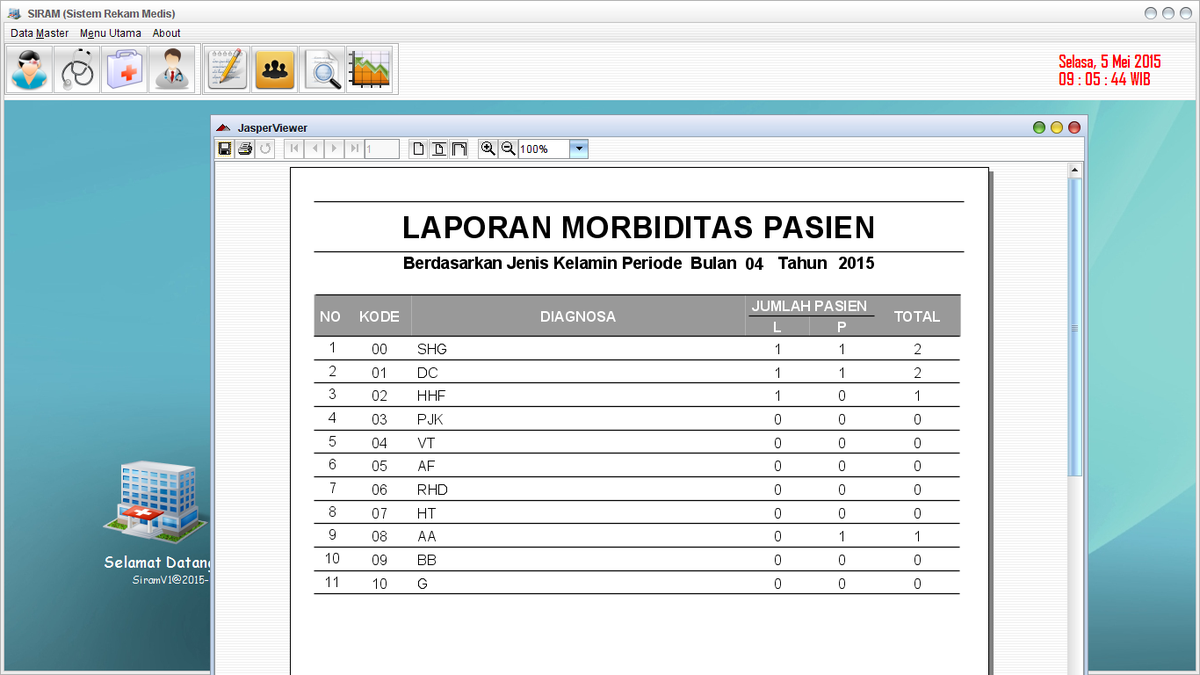1200x675 pixels.
Task: Print the report from JasperViewer toolbar
Action: click(245, 149)
